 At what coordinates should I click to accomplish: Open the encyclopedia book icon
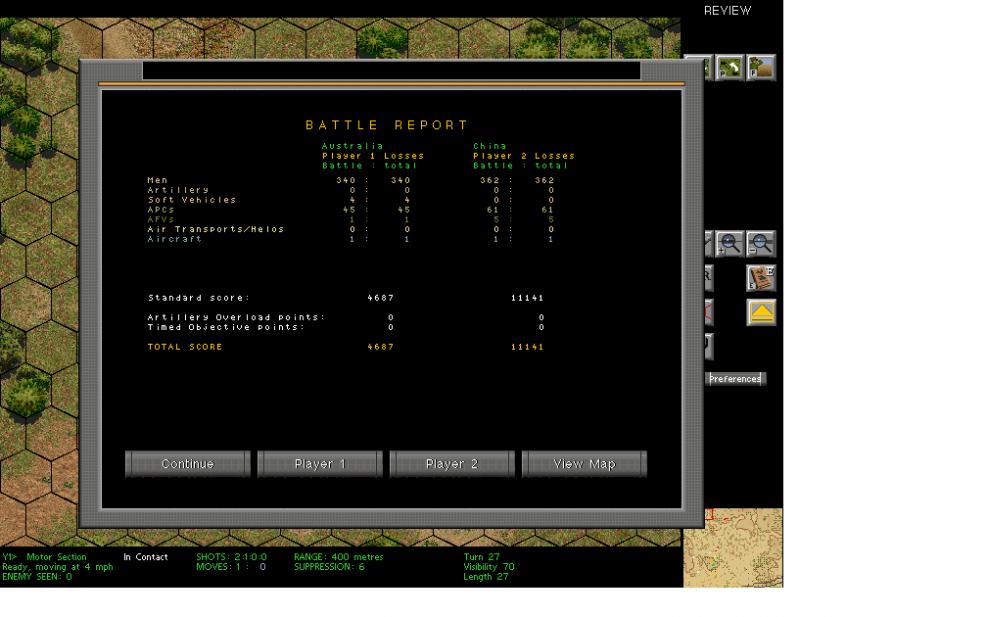coord(761,278)
